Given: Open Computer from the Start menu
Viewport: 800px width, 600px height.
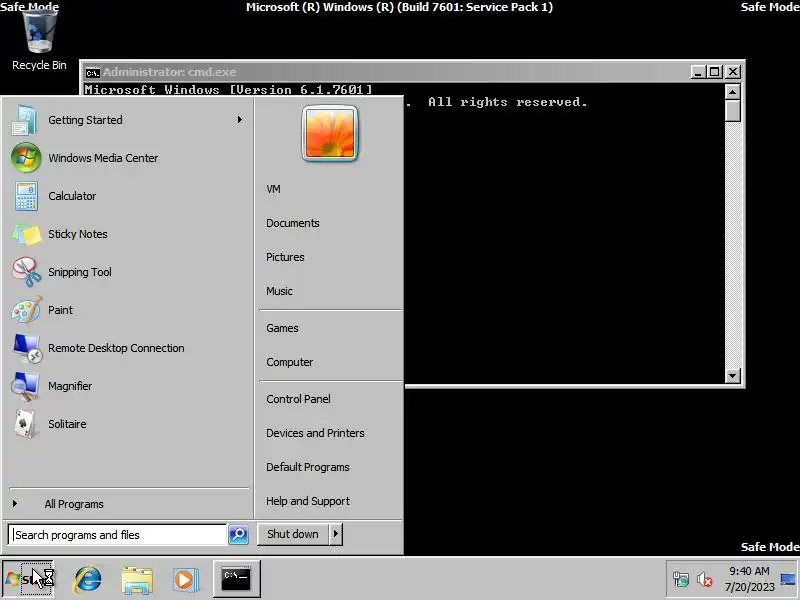Looking at the screenshot, I should click(290, 362).
